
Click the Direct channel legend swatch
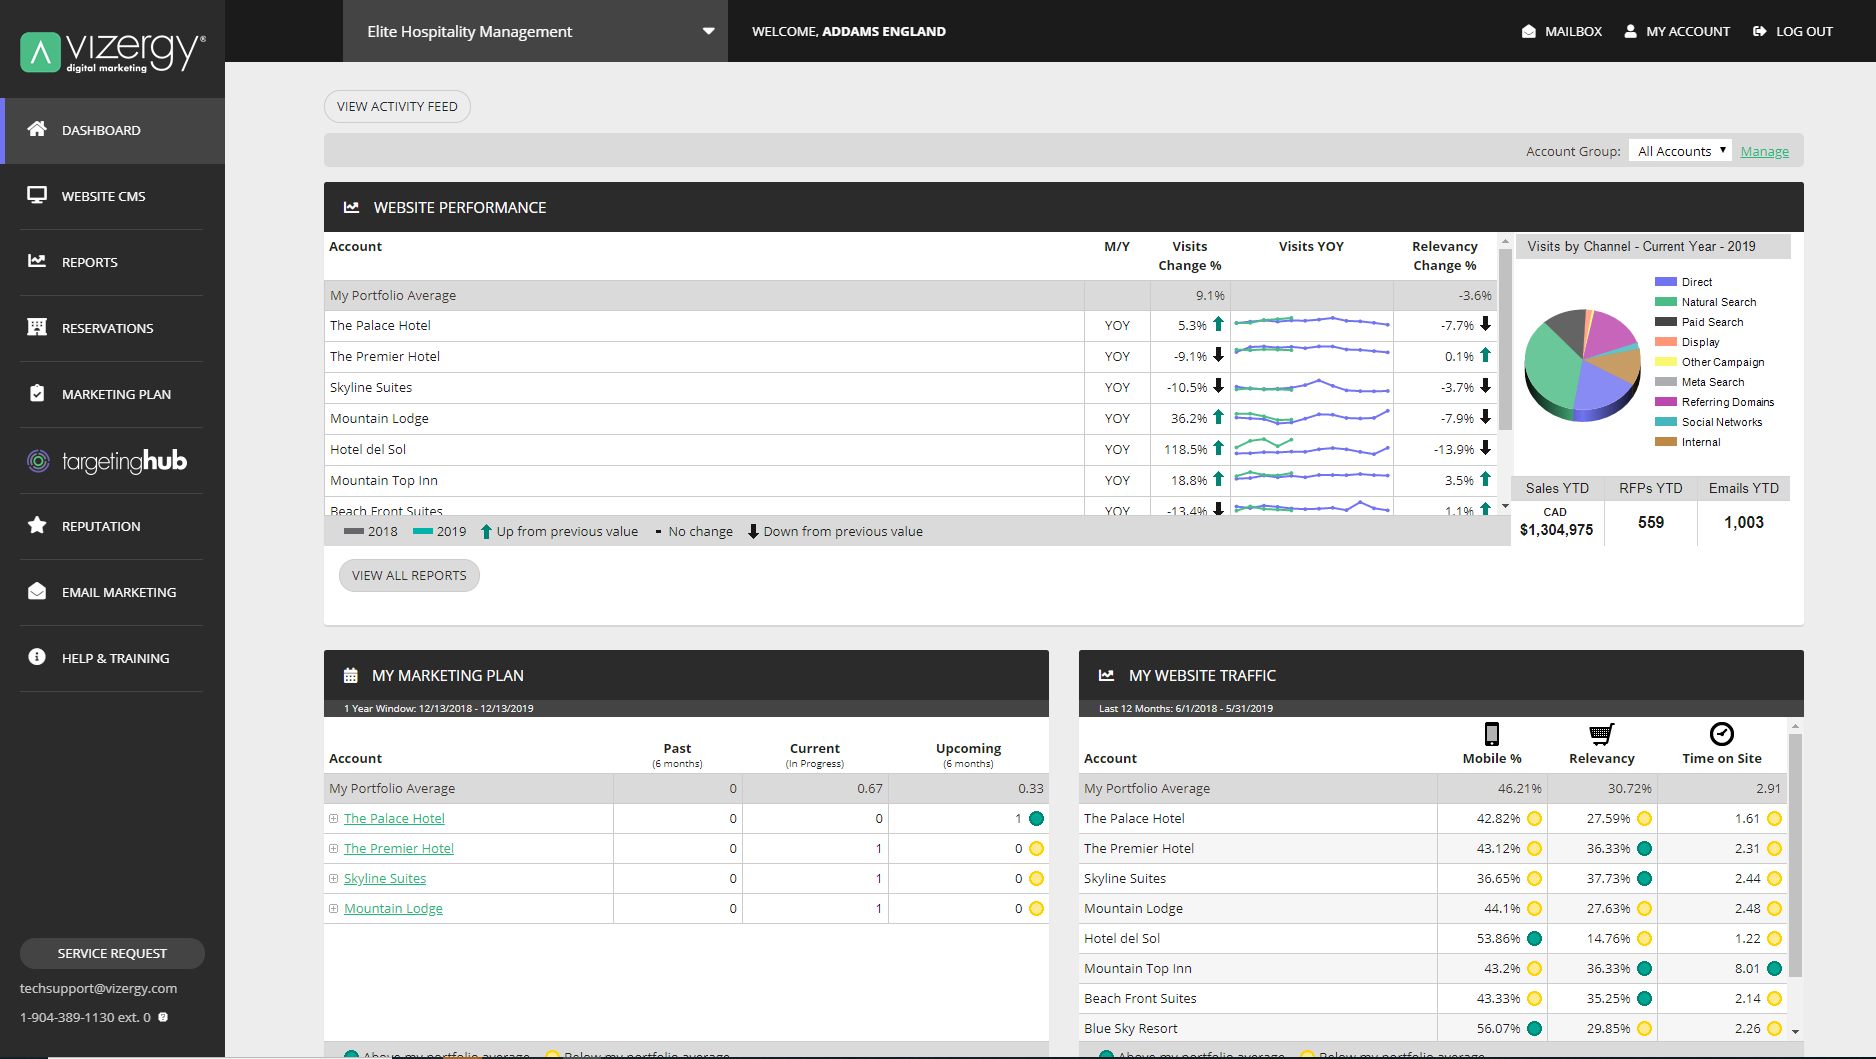(x=1665, y=282)
